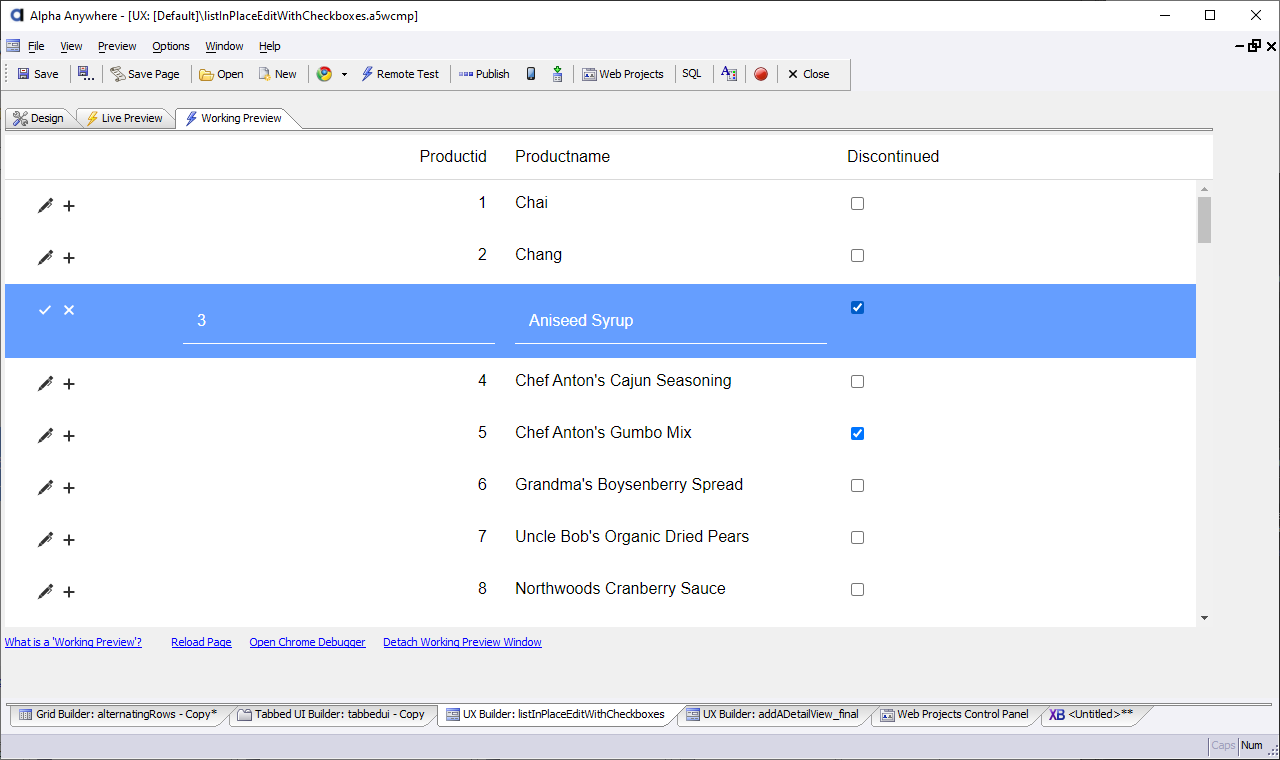Screen dimensions: 1280x760
Task: Switch to the Live Preview tab
Action: pos(124,118)
